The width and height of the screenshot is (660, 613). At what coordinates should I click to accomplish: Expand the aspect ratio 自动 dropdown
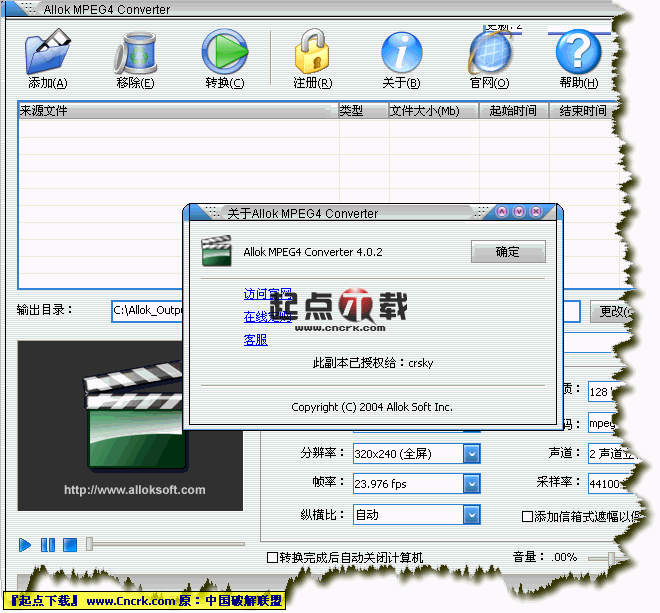[x=471, y=514]
